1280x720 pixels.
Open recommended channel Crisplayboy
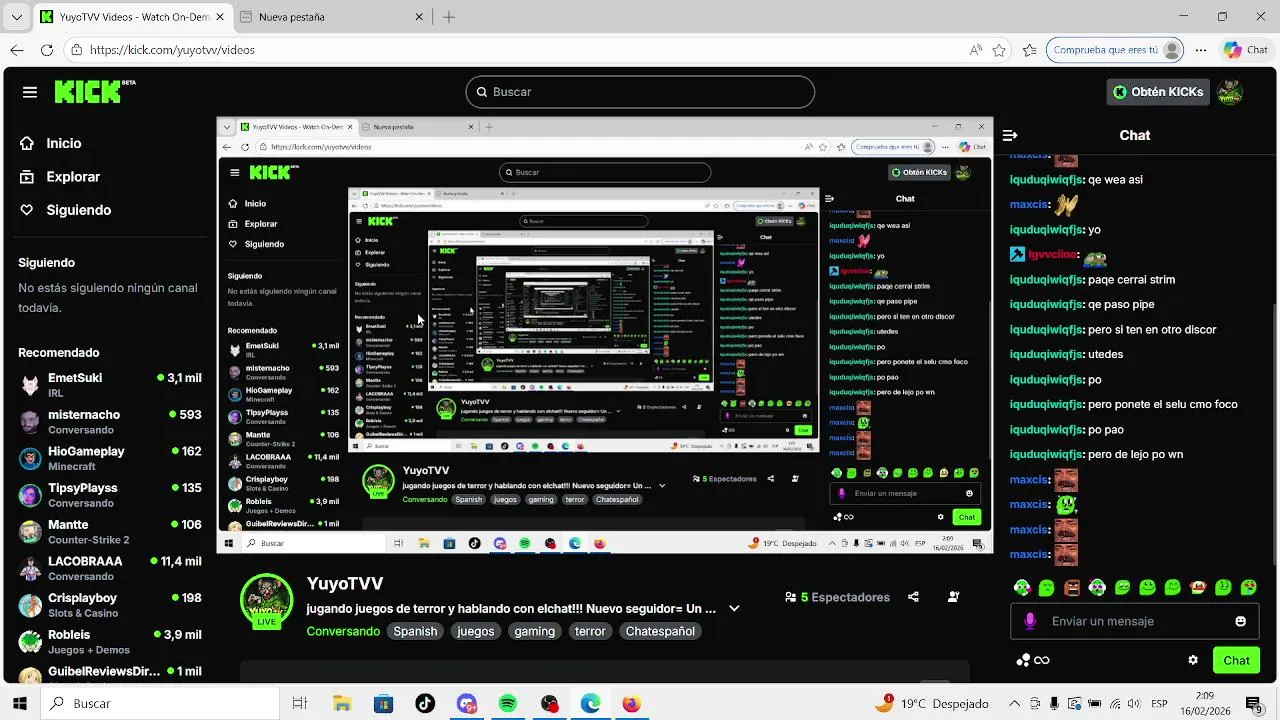pyautogui.click(x=110, y=605)
